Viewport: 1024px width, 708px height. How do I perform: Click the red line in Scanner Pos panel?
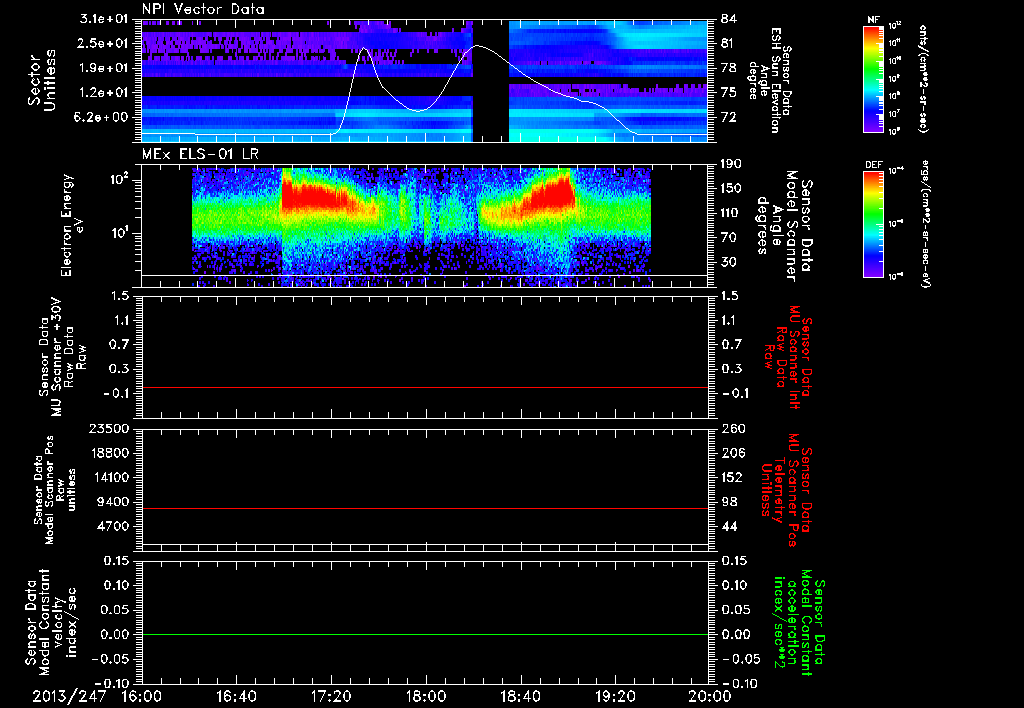coord(425,508)
